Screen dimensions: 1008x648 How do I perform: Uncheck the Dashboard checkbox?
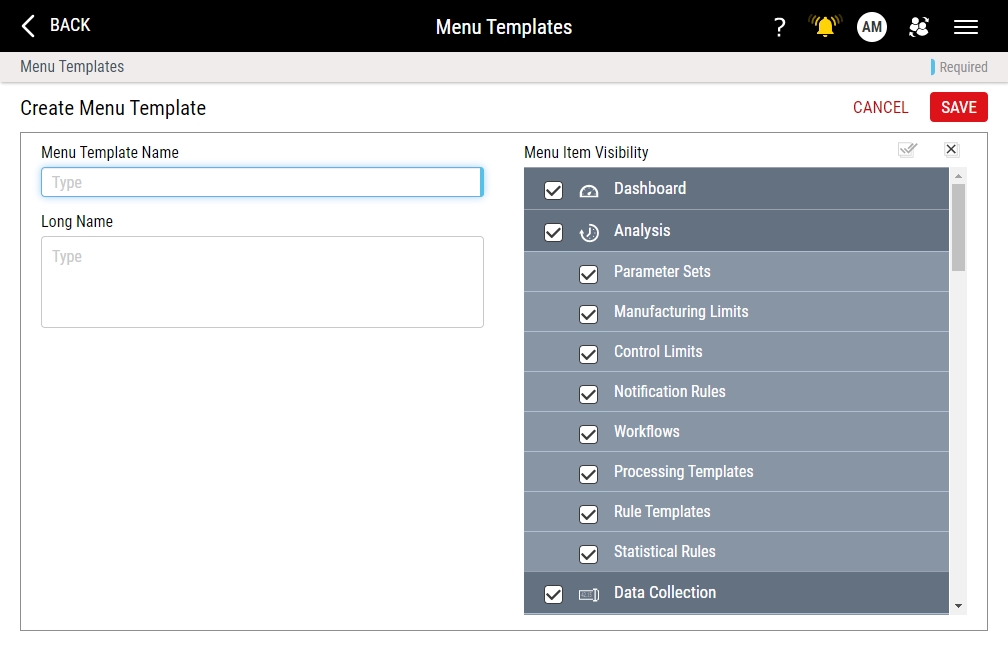[553, 190]
